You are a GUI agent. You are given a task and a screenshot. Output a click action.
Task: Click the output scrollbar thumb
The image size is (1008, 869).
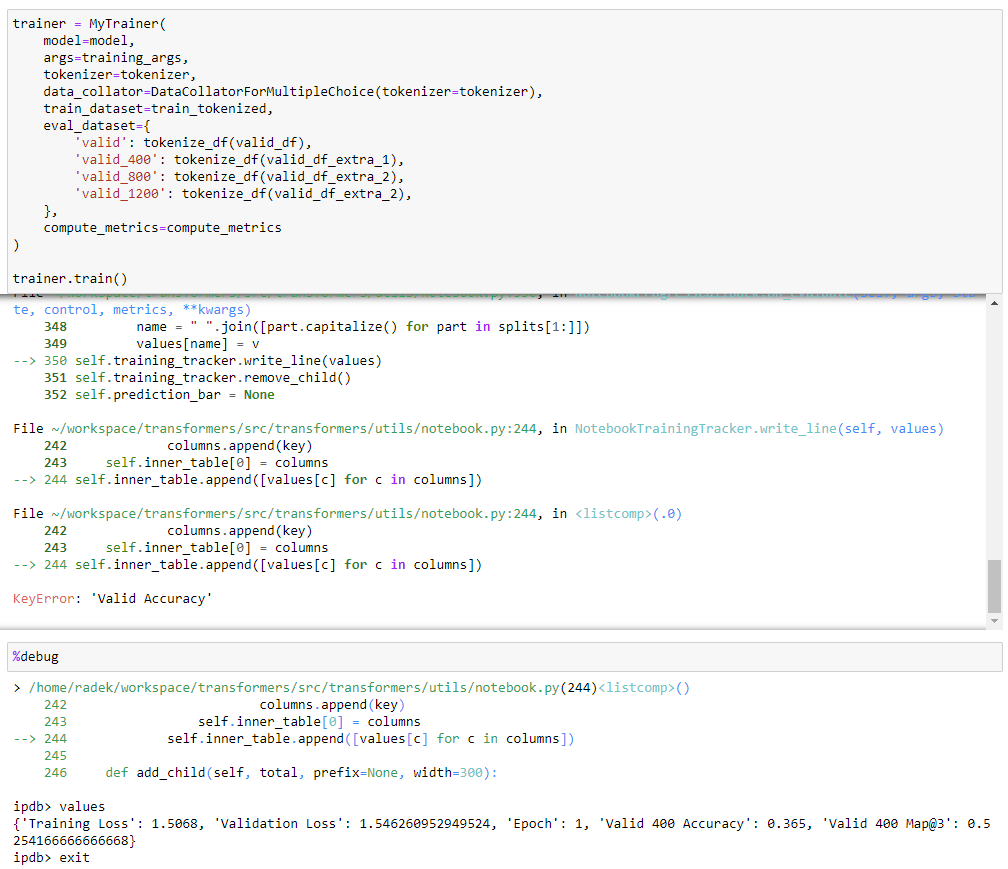tap(994, 586)
